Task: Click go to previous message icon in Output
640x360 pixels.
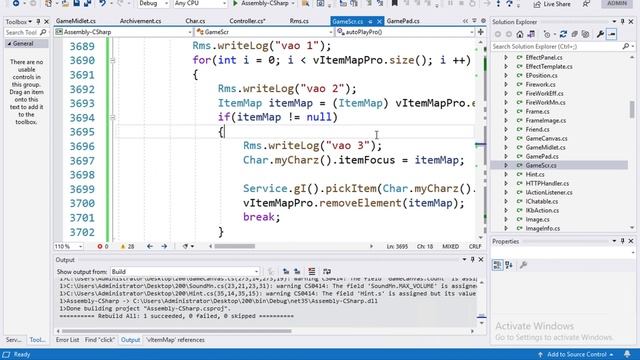Action: coord(286,271)
